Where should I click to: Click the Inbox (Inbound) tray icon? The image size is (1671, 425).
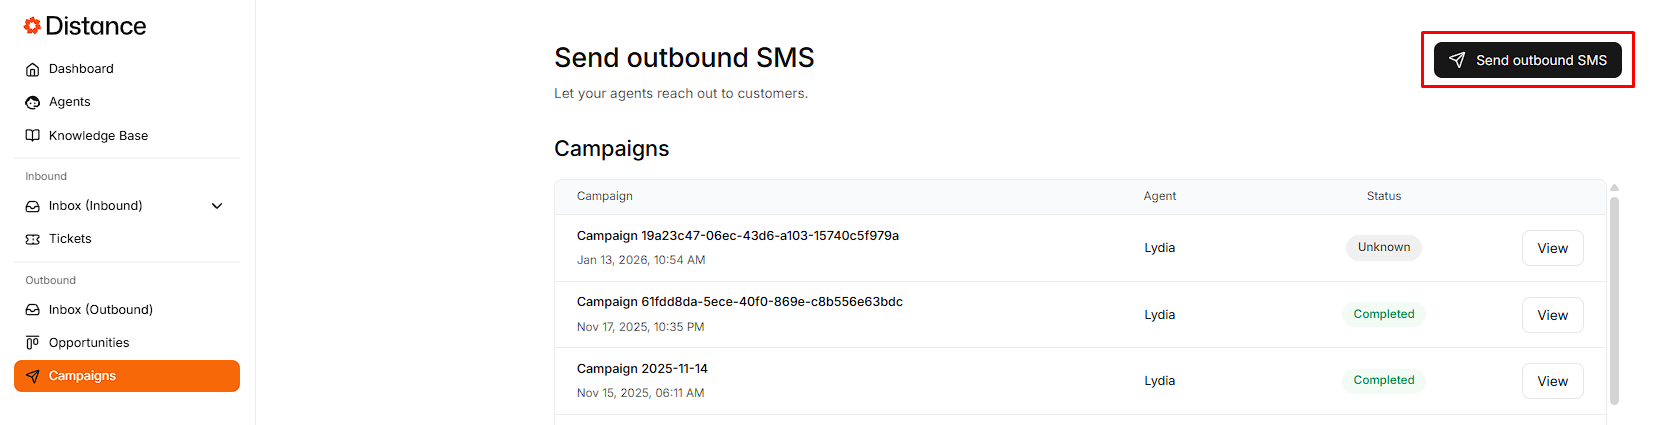point(33,206)
